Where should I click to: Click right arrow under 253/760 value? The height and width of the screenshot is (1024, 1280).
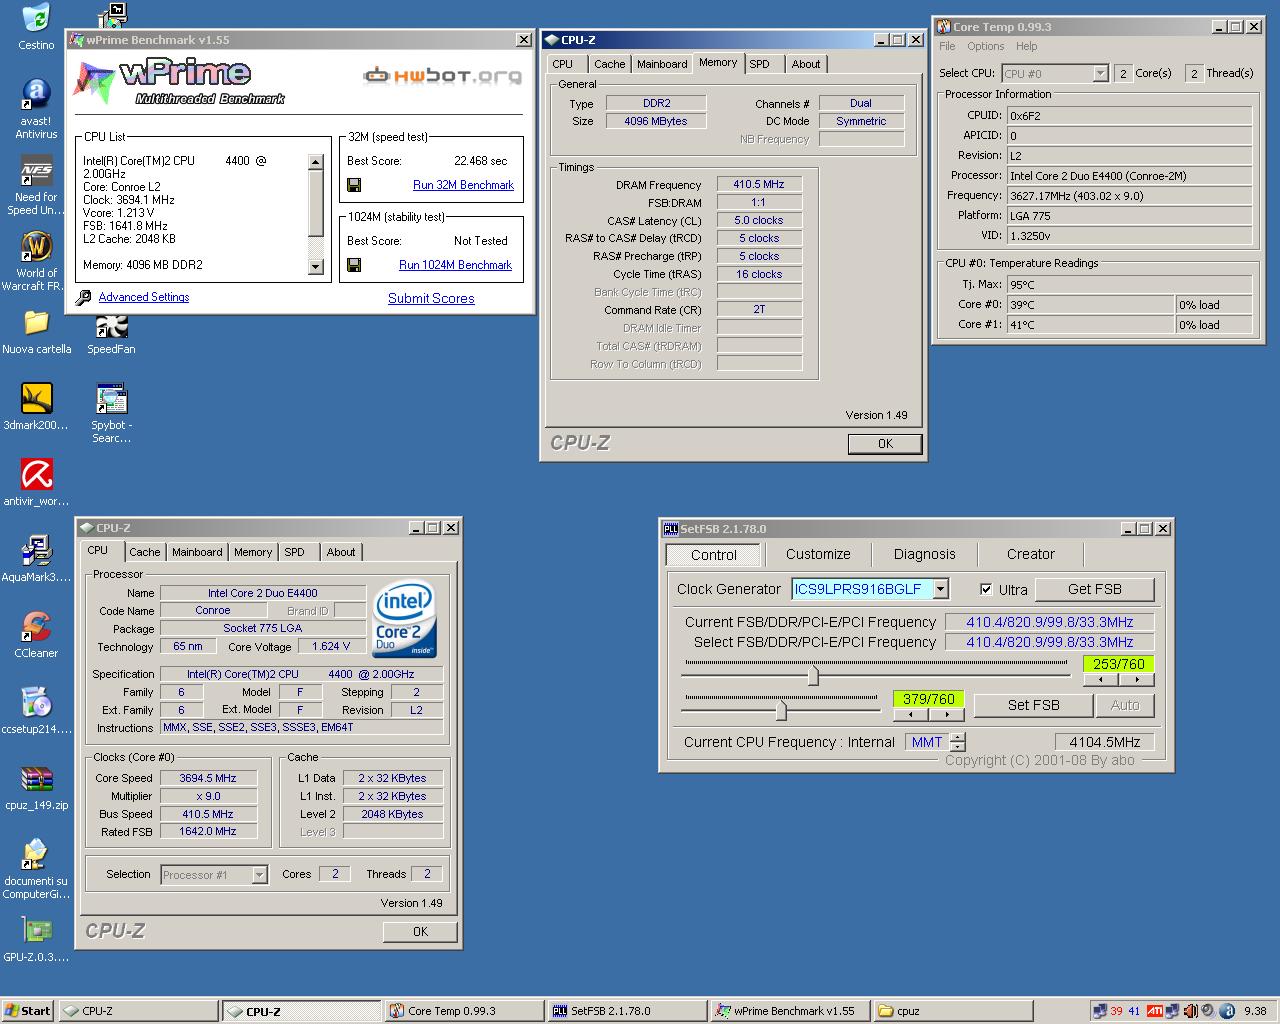pos(1137,680)
